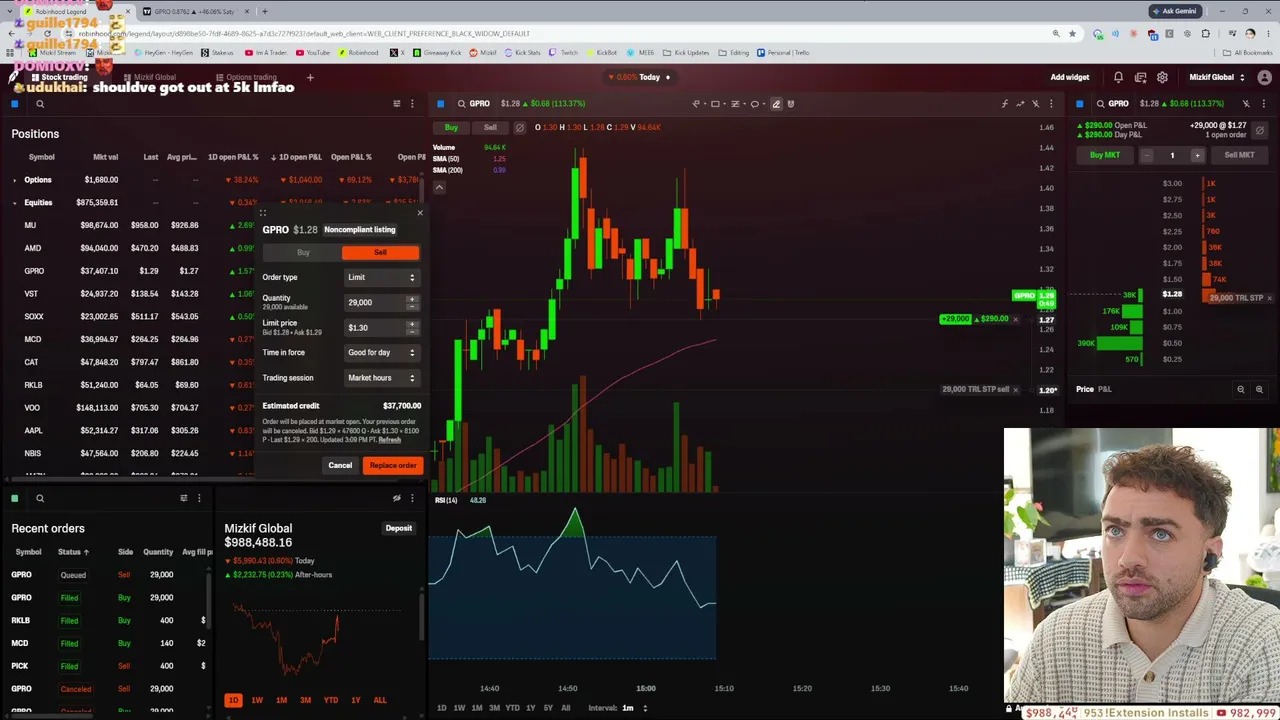
Task: Zoom out the price ladder
Action: 1241,390
